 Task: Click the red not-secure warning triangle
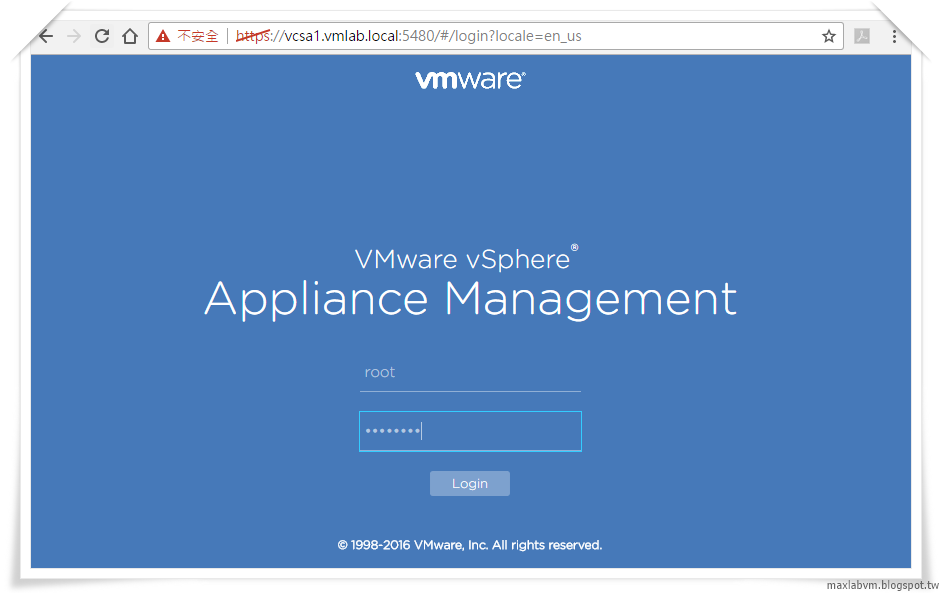(x=163, y=37)
